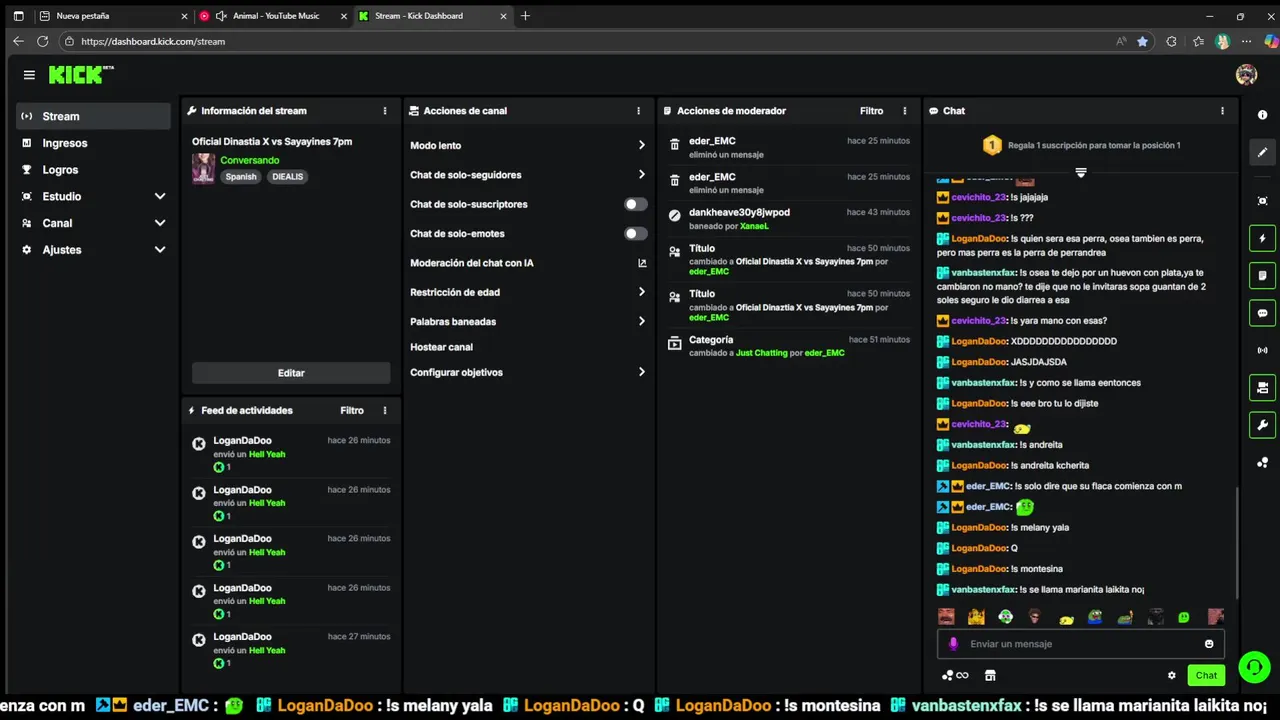Open a new browser tab with plus button

coord(525,16)
